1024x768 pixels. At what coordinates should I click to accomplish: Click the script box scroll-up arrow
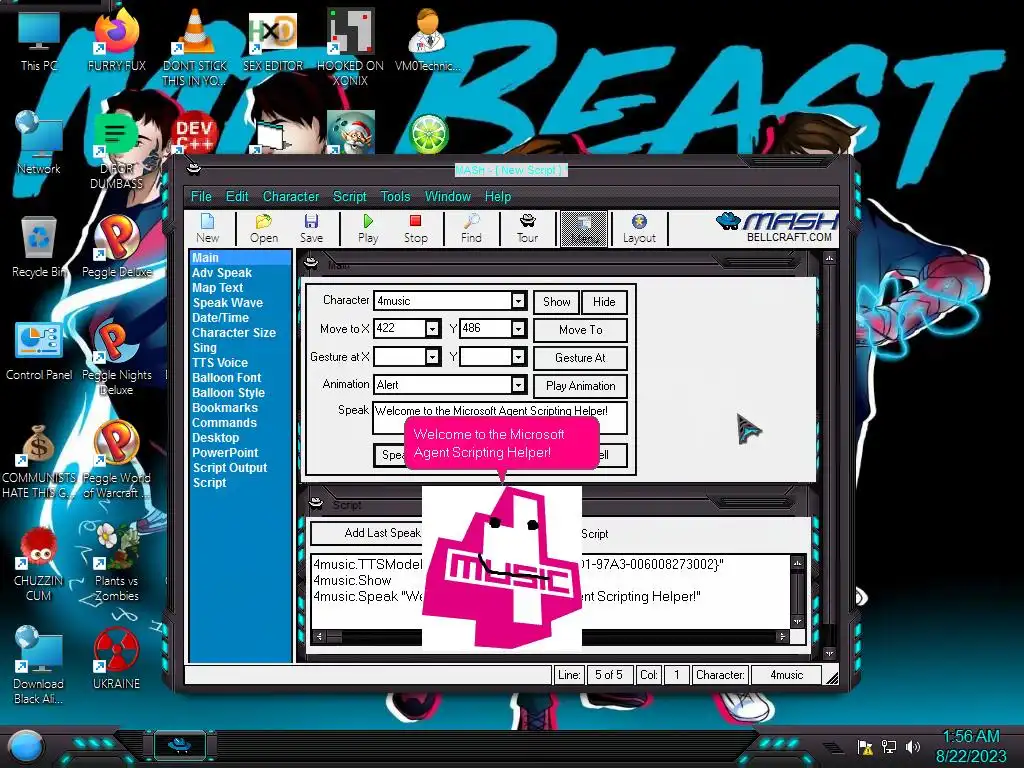[x=797, y=562]
